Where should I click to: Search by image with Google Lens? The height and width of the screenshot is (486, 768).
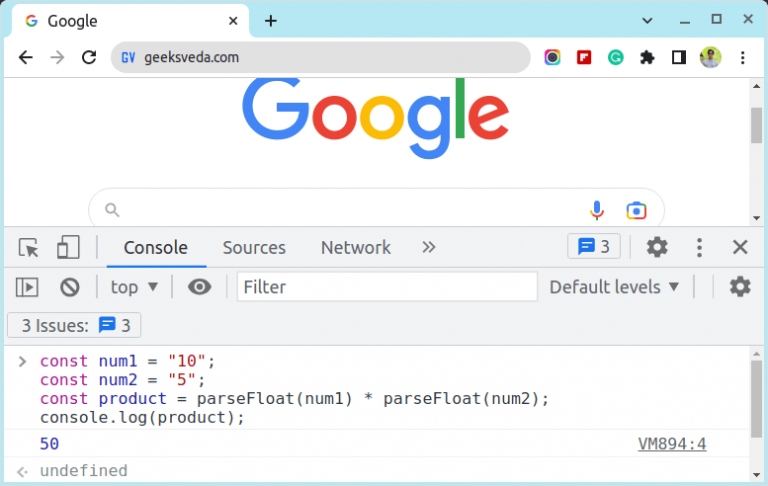(x=636, y=210)
